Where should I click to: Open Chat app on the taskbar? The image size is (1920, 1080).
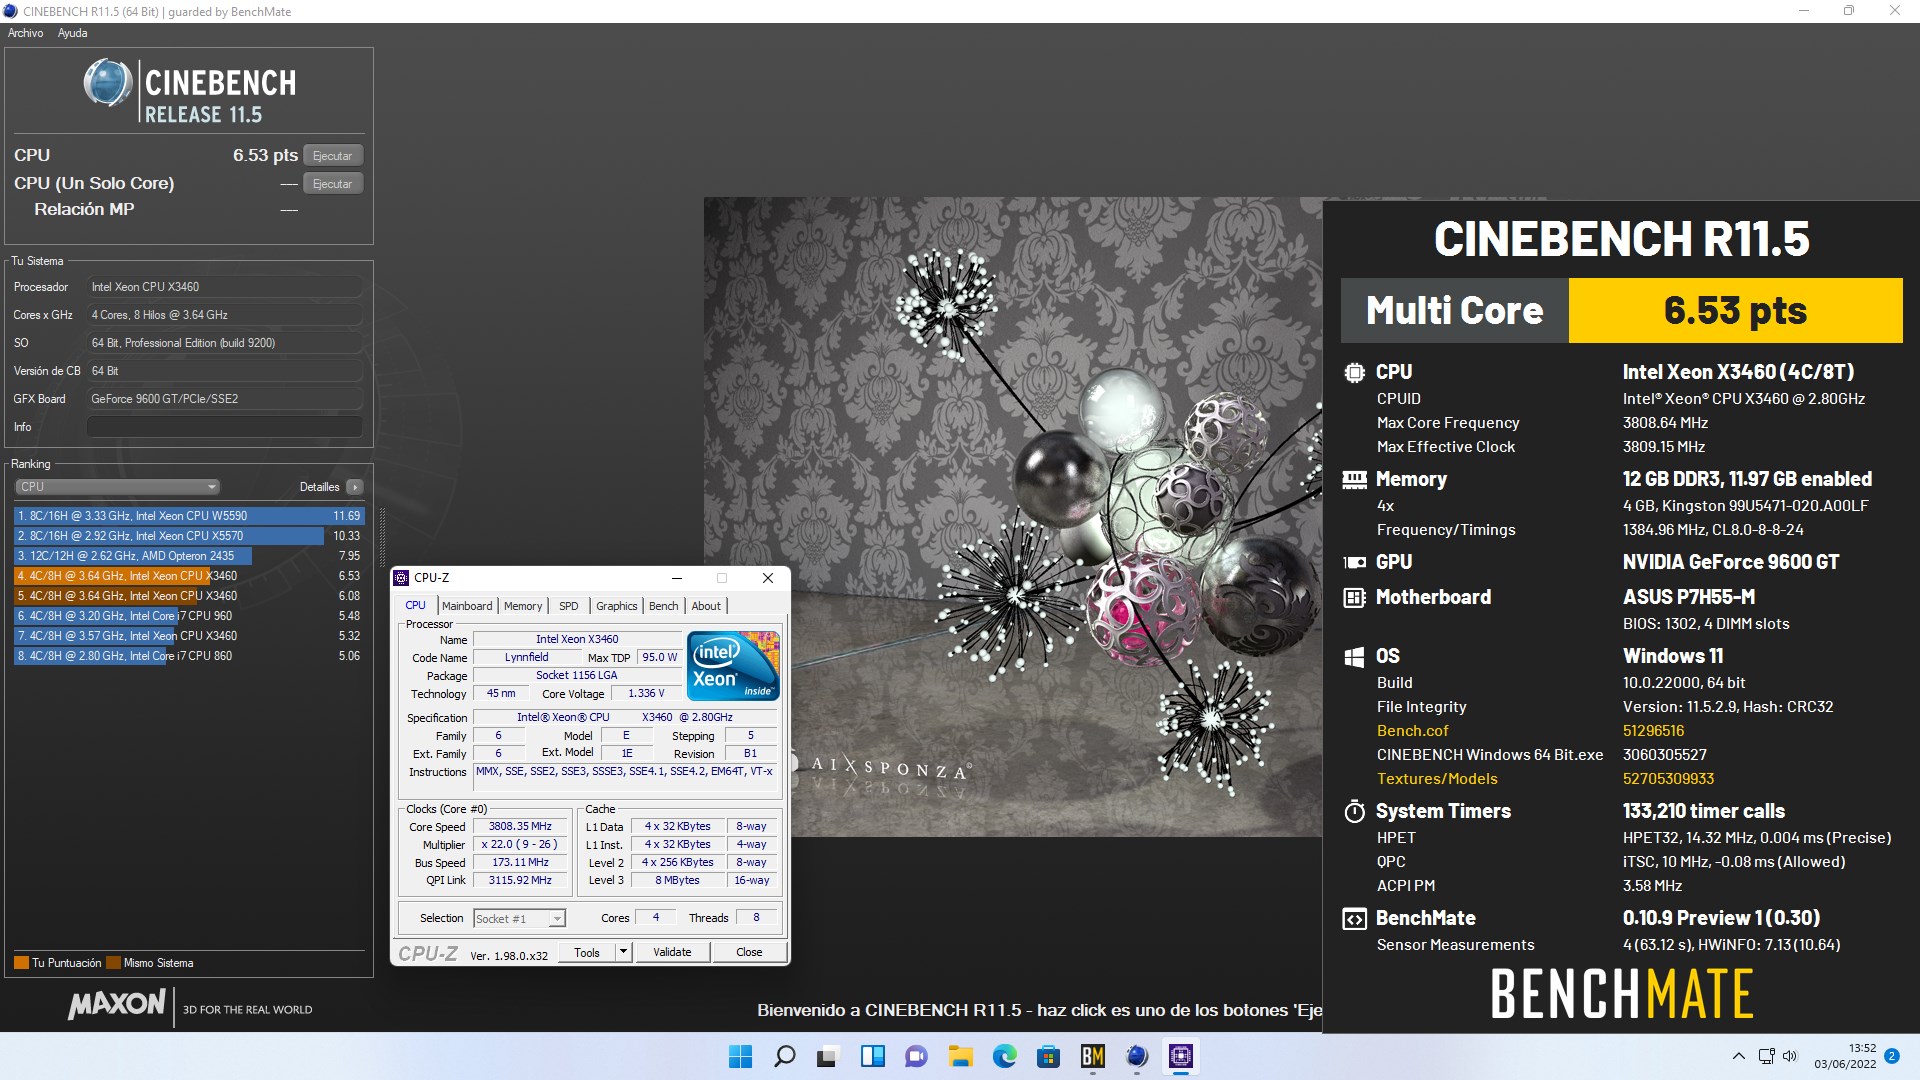click(x=917, y=1057)
